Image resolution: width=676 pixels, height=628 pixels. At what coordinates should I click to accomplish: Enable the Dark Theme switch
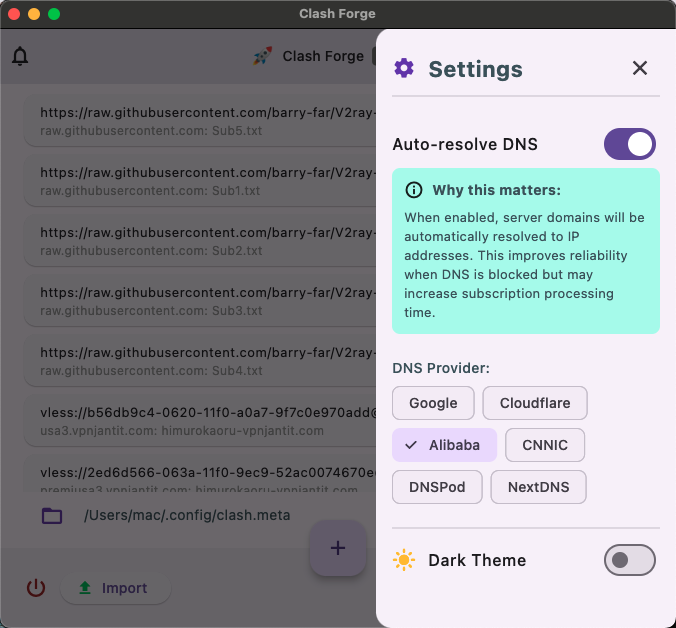click(629, 560)
